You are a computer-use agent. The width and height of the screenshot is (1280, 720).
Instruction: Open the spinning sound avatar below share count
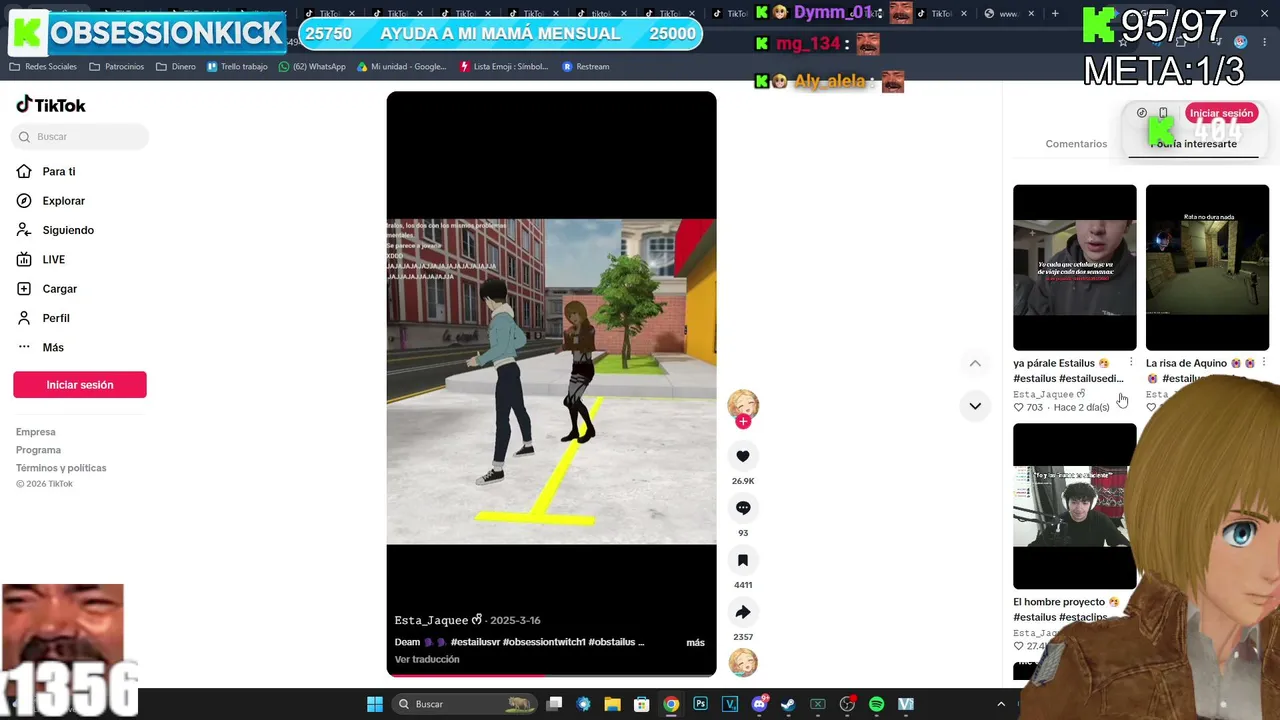click(x=743, y=662)
